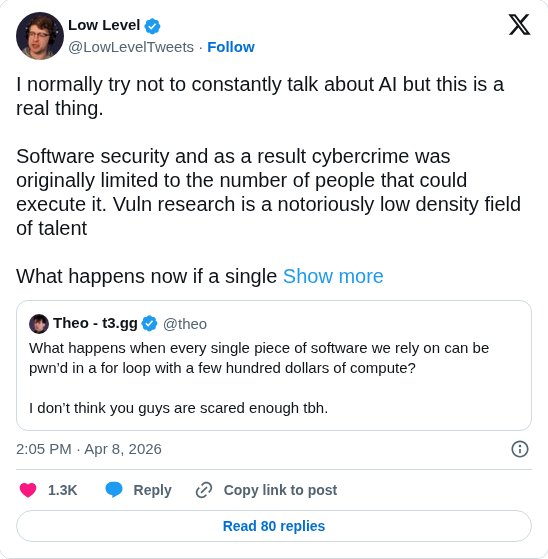Click Low Level's verified badge
548x559 pixels.
(152, 26)
